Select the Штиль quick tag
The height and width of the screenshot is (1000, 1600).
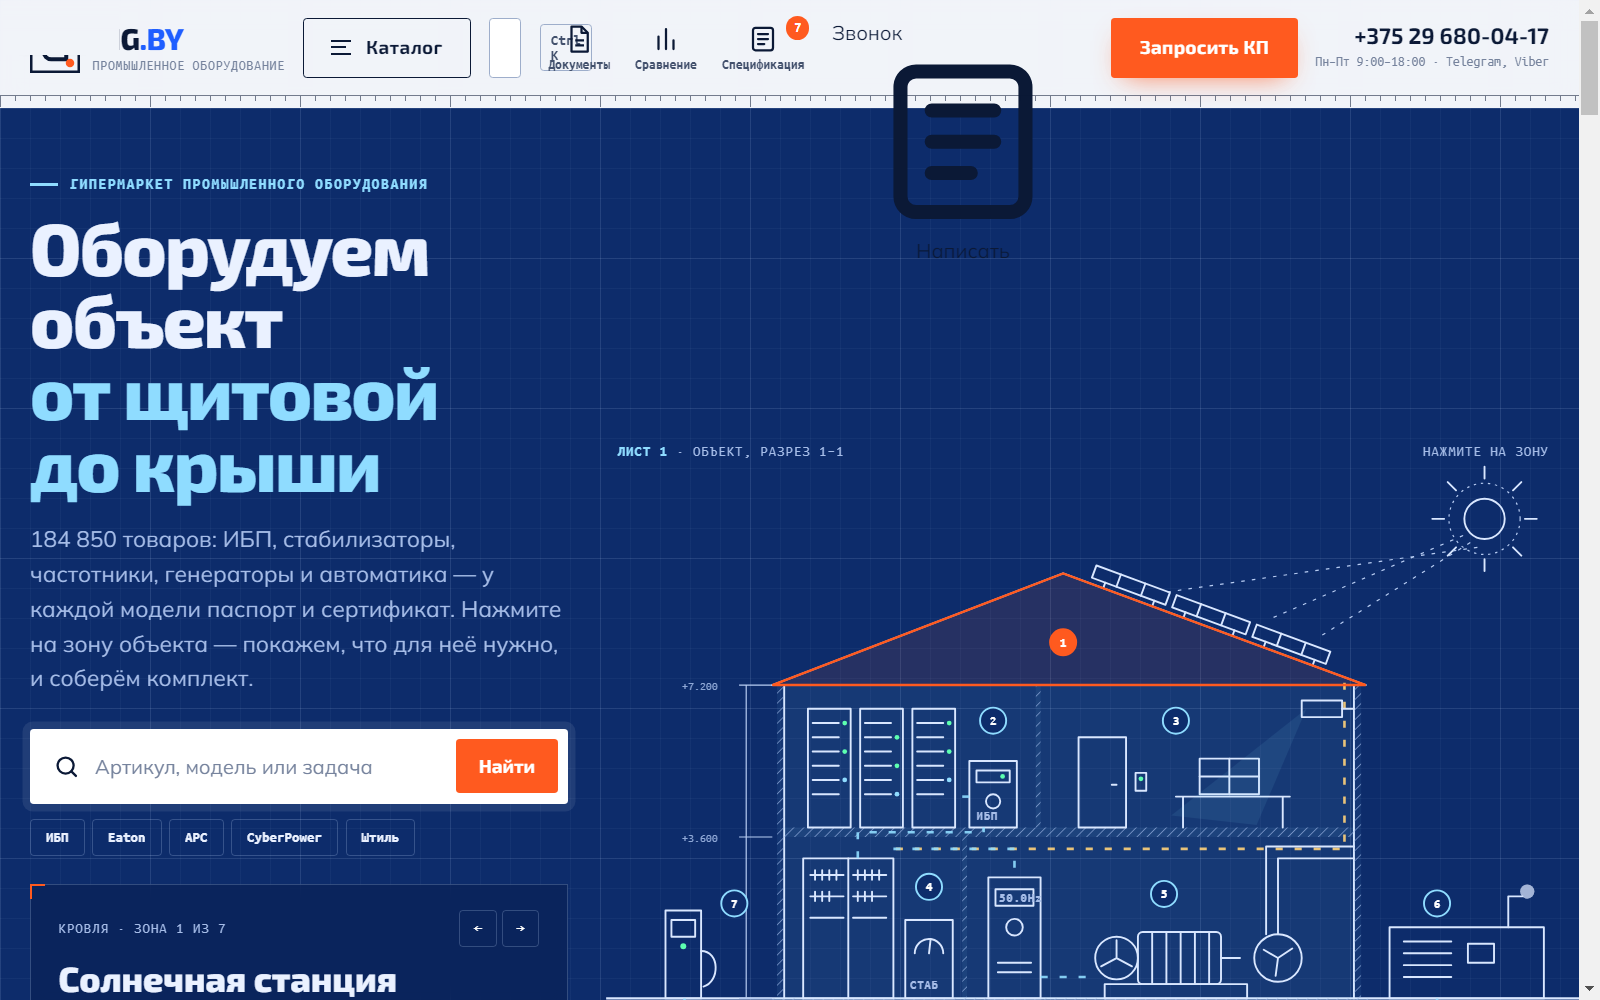tap(380, 838)
